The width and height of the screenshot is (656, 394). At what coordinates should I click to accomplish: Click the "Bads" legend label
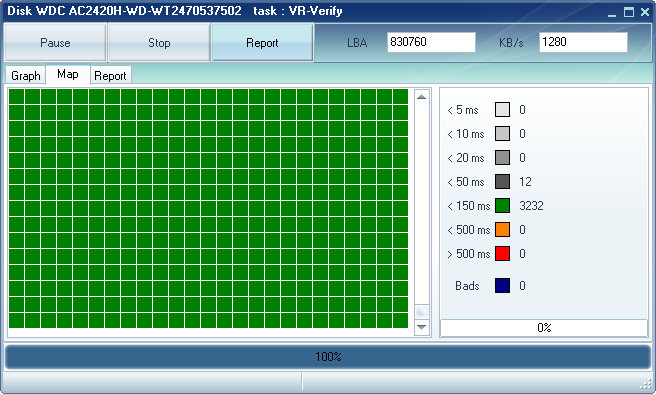click(x=467, y=286)
